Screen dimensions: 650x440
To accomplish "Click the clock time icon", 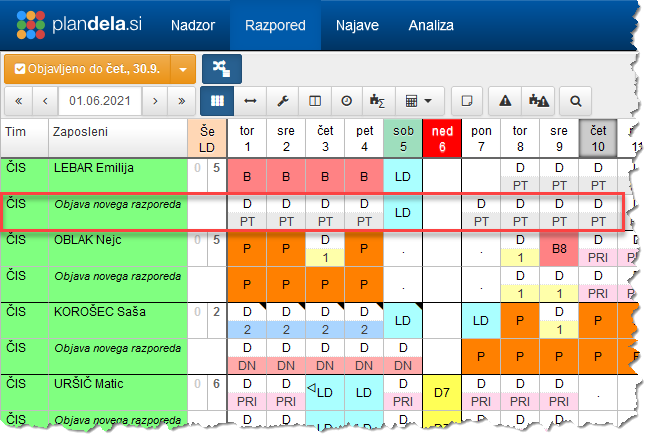I will tap(347, 101).
